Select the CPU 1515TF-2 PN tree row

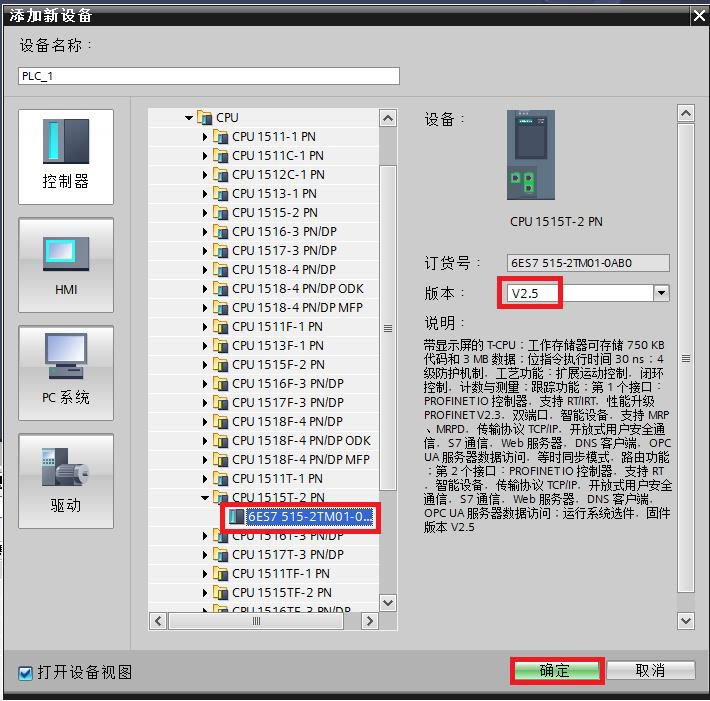click(x=264, y=592)
